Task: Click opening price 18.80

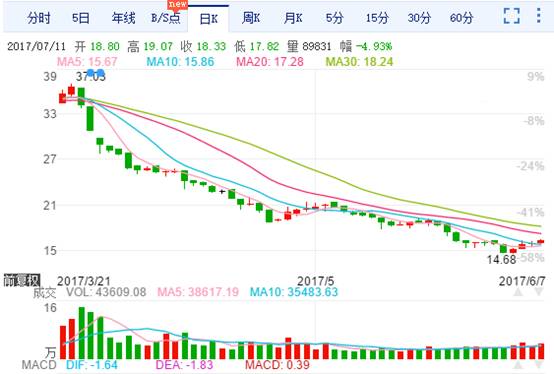Action: coord(105,46)
